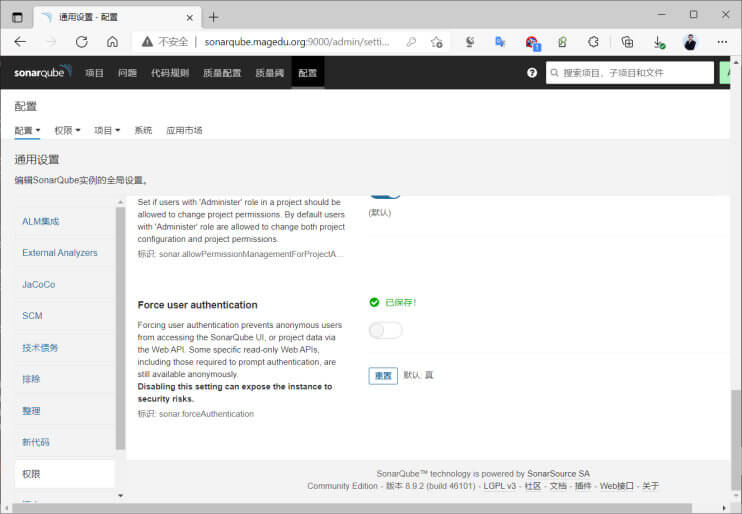Screen dimensions: 742x514
Task: Open saved password key icon
Action: point(411,42)
